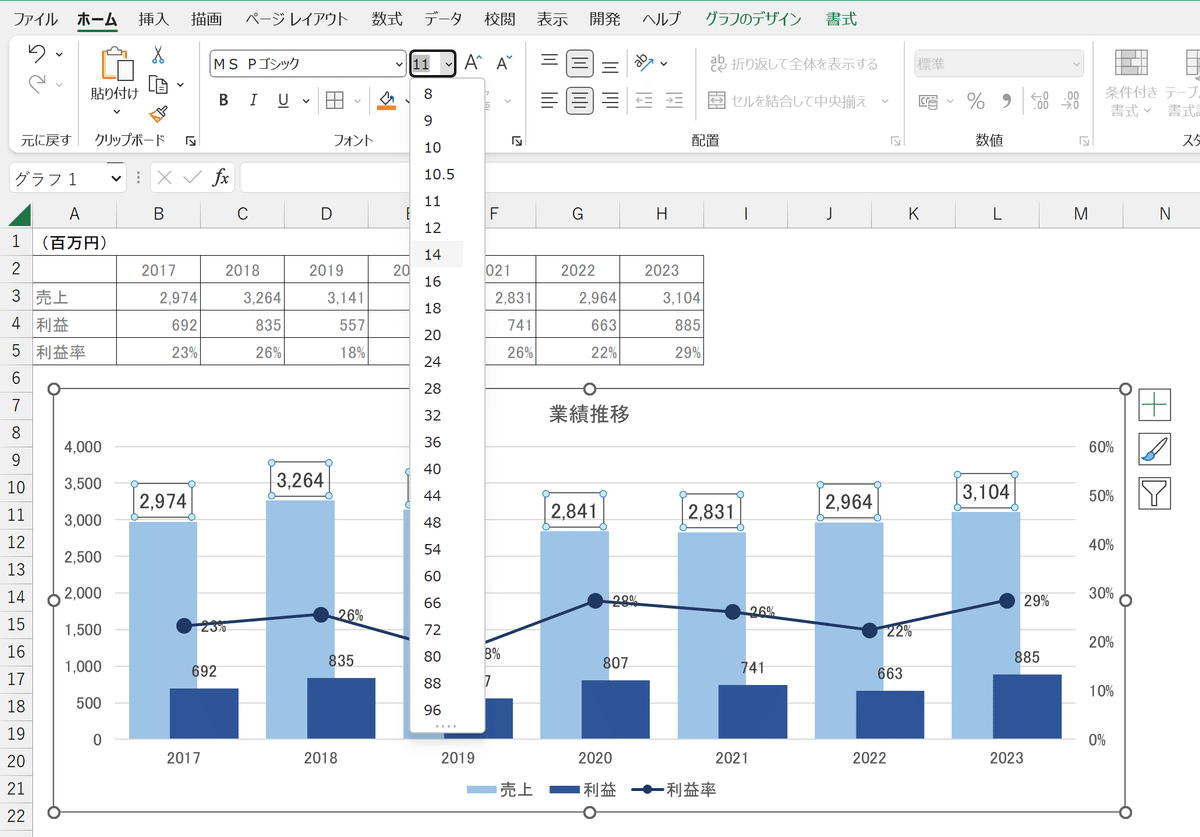The height and width of the screenshot is (837, 1200).
Task: Click the fill color paint bucket
Action: coord(387,100)
